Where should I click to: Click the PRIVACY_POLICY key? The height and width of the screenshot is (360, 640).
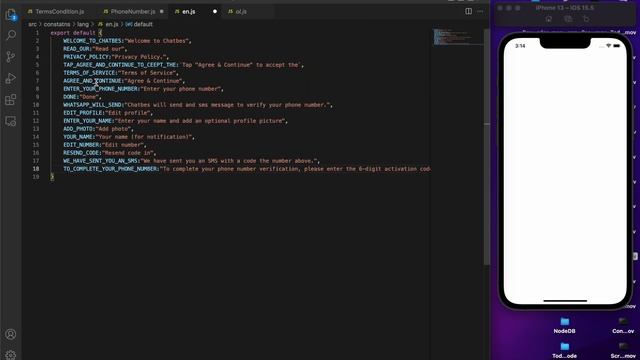(x=86, y=57)
